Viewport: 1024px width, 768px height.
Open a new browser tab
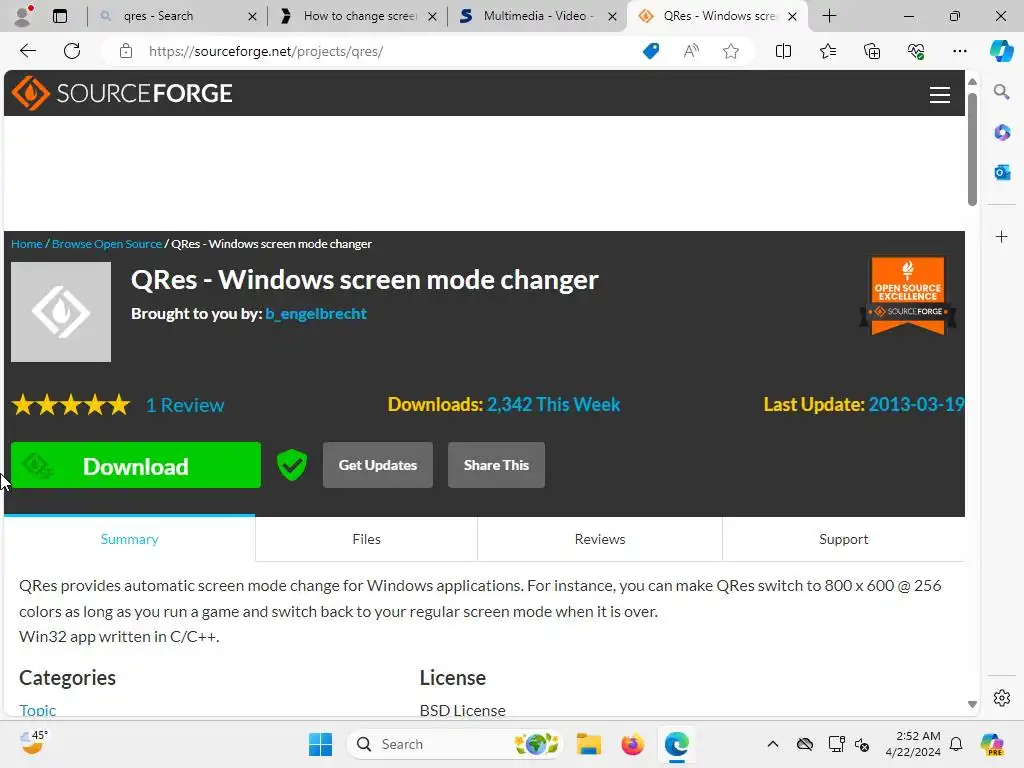(x=829, y=16)
